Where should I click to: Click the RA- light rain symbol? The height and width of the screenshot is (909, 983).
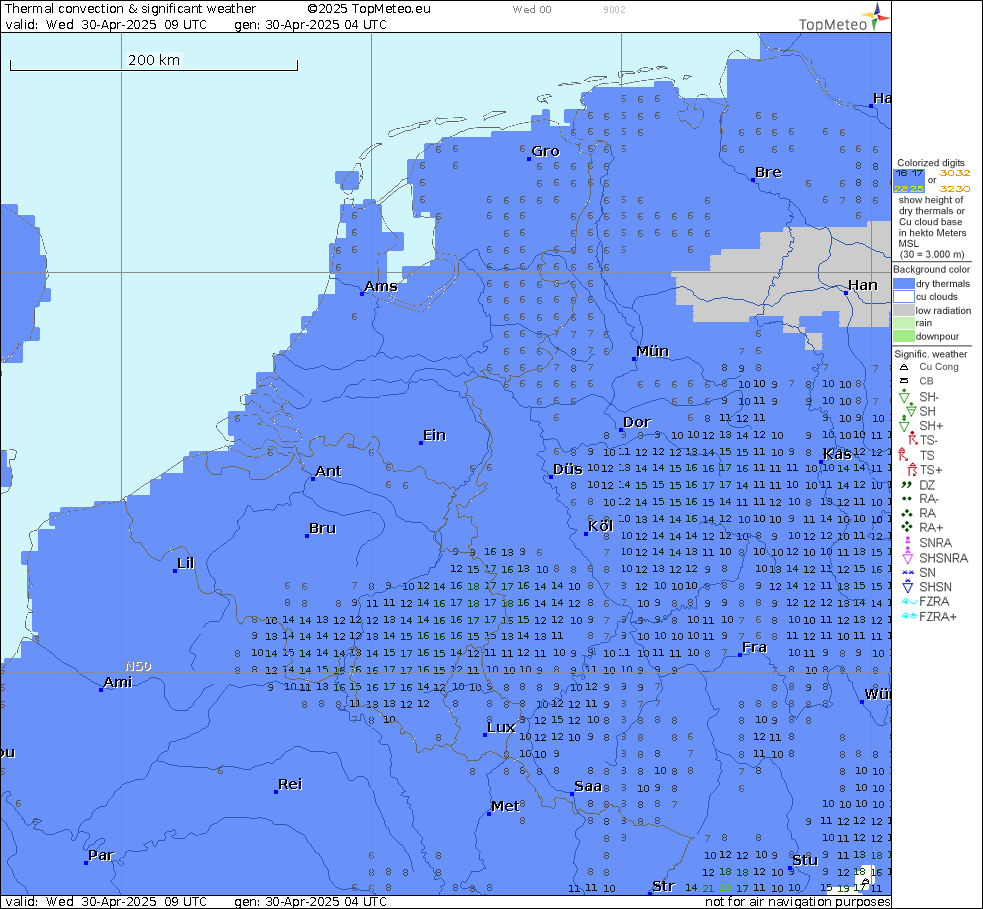tap(907, 499)
